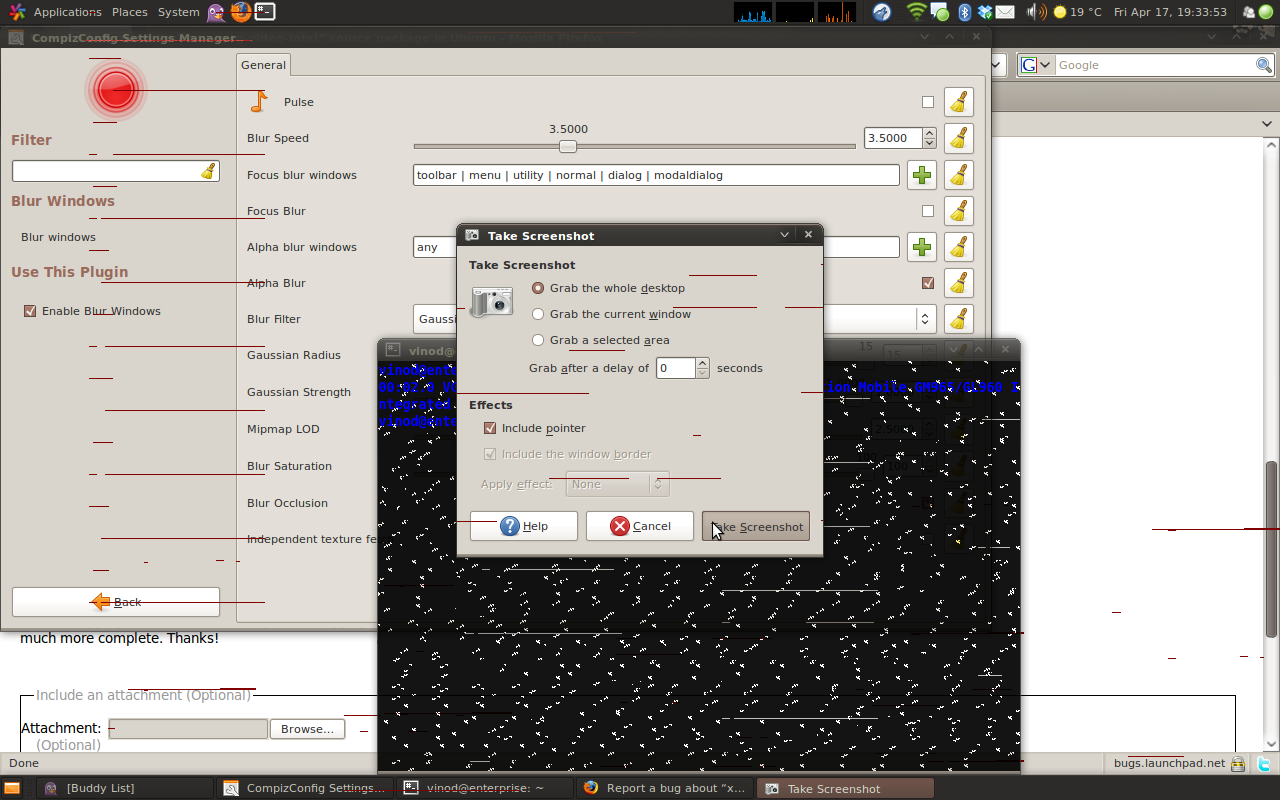1280x800 pixels.
Task: Increase the screenshot delay seconds spinner
Action: click(x=703, y=363)
